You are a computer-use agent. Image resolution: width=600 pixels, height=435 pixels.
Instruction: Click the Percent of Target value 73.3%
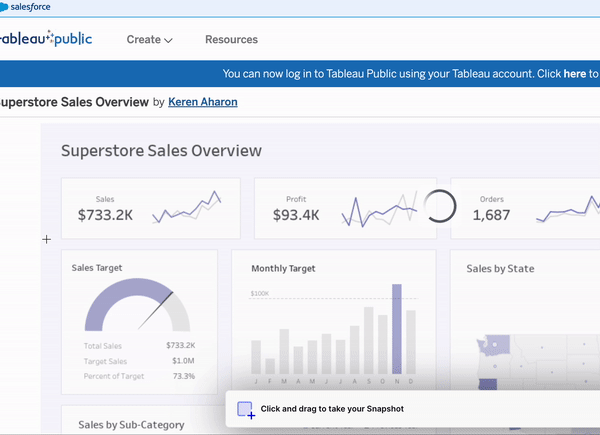coord(184,376)
